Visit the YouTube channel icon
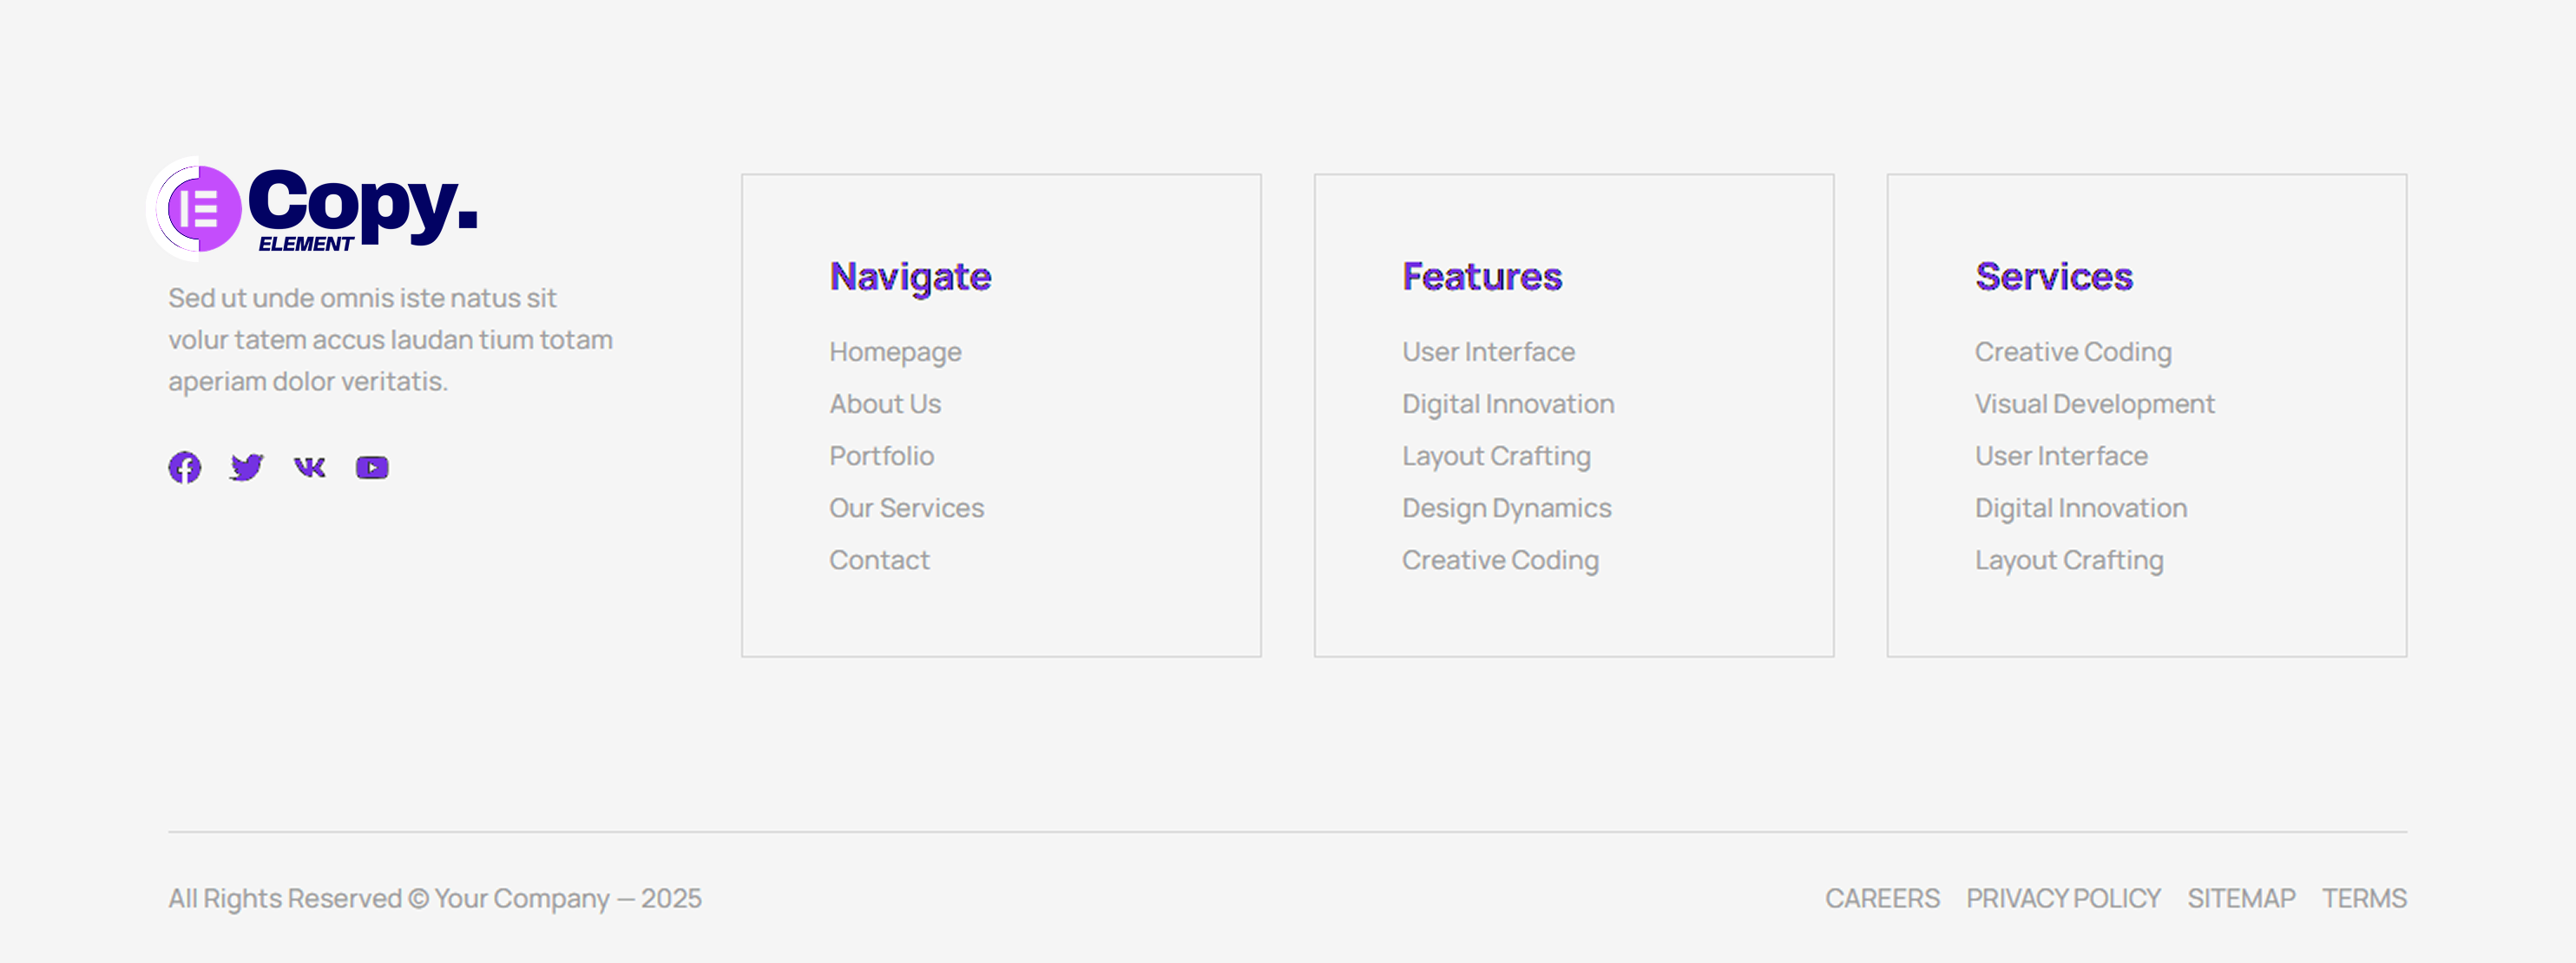2576x963 pixels. 371,466
